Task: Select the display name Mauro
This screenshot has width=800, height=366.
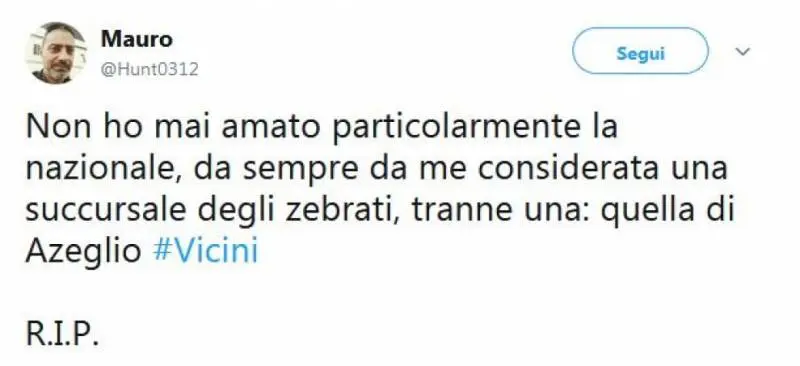Action: [137, 39]
